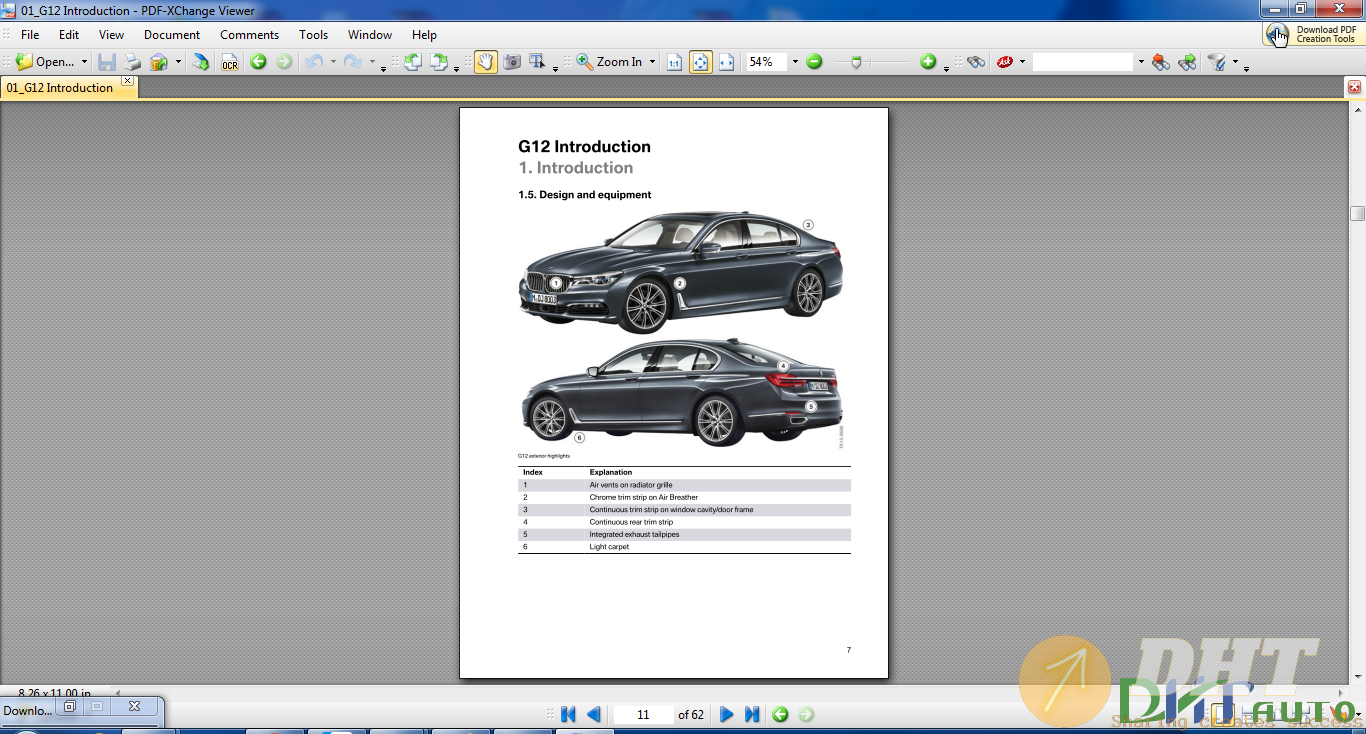The image size is (1366, 734).
Task: Go to previous page arrow
Action: point(593,714)
